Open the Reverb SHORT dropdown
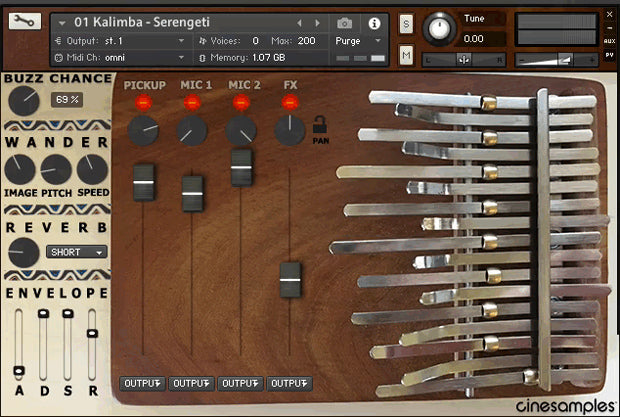This screenshot has height=417, width=620. [77, 252]
